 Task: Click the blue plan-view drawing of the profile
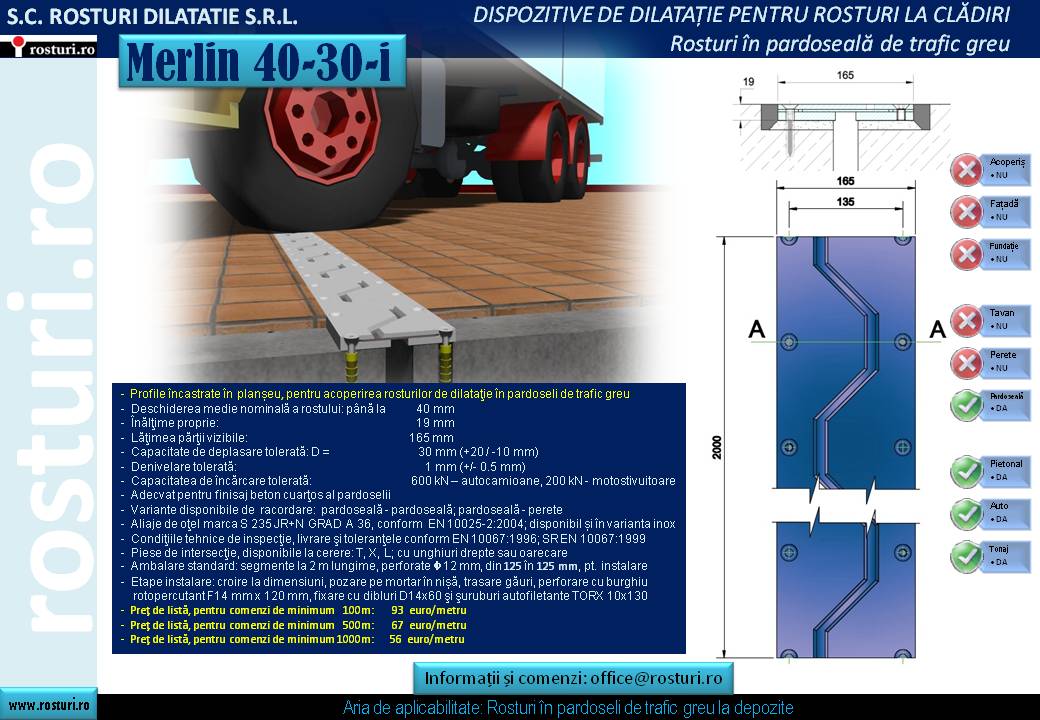click(846, 448)
